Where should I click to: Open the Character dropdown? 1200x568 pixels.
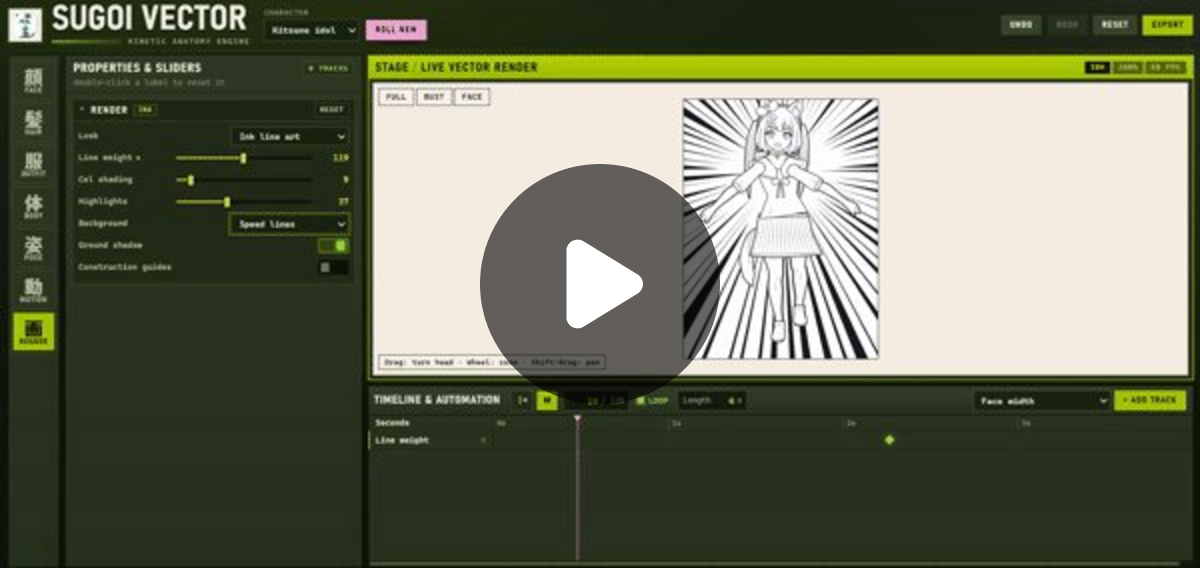coord(311,30)
